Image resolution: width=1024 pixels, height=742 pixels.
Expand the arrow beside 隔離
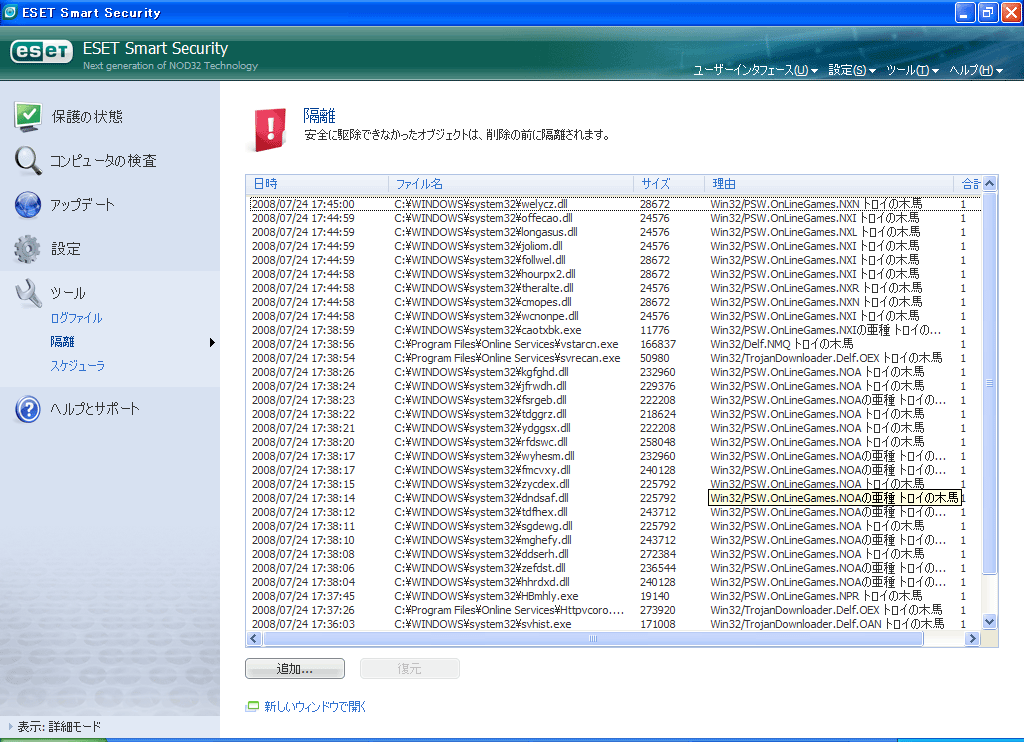212,342
